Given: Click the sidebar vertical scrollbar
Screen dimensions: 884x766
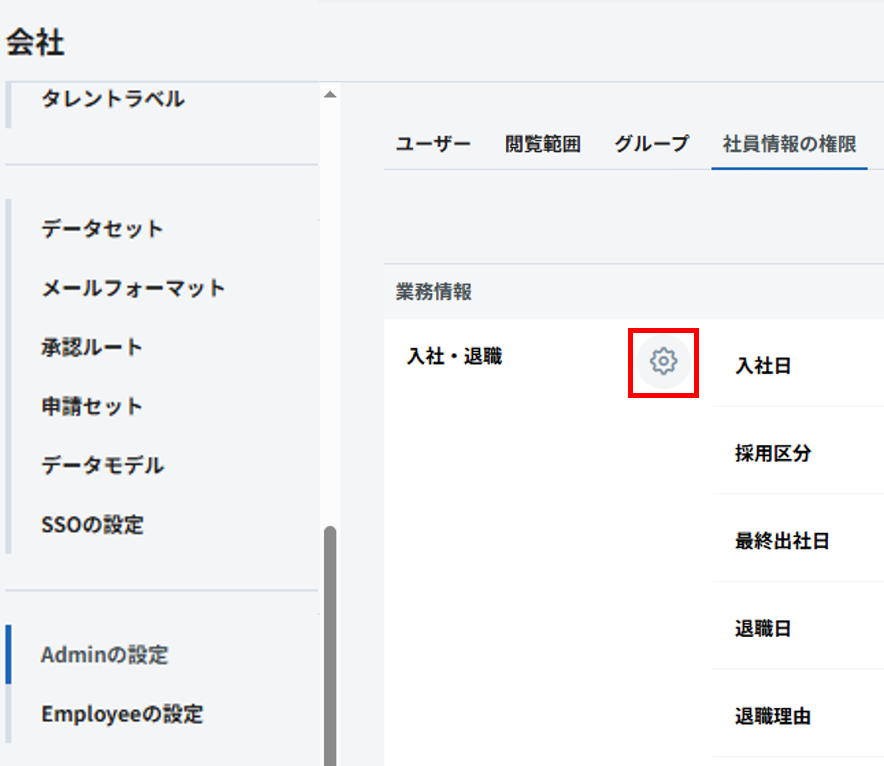Looking at the screenshot, I should 330,640.
